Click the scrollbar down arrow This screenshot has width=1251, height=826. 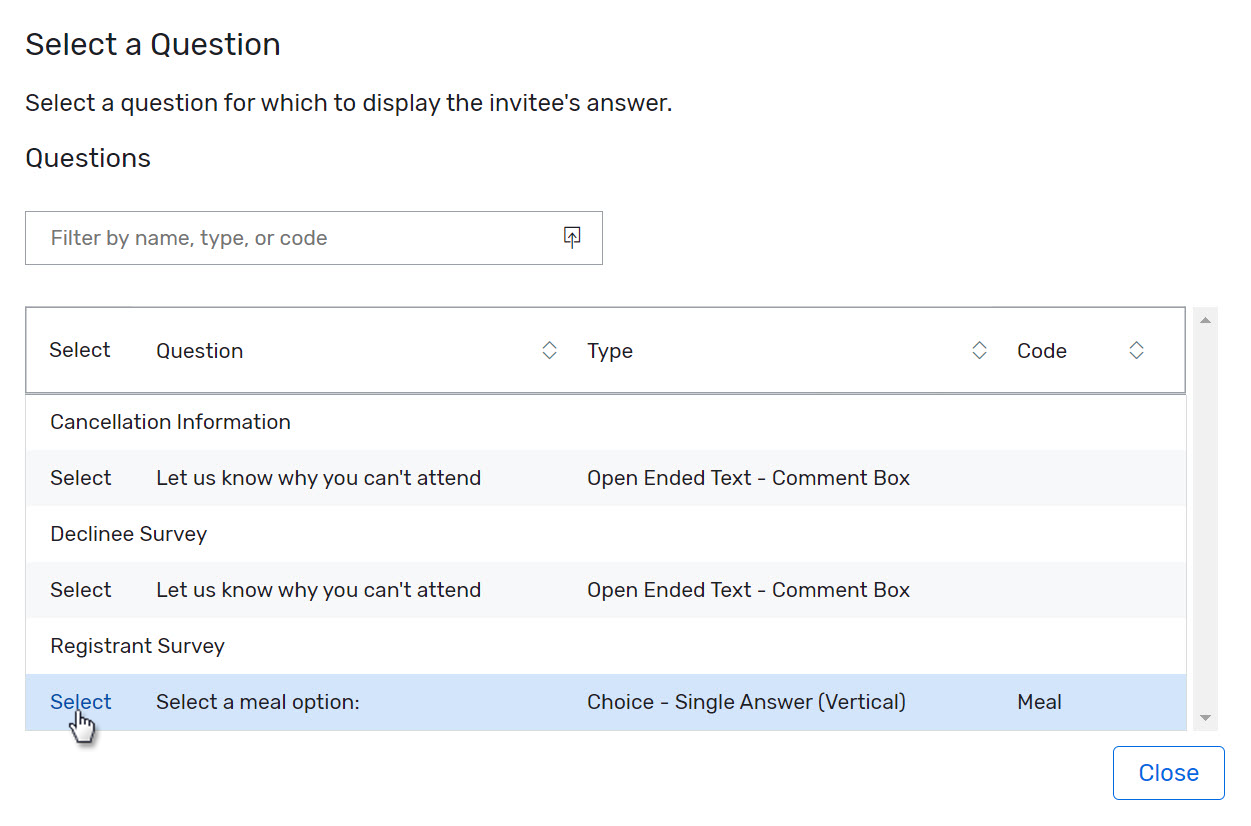coord(1206,718)
